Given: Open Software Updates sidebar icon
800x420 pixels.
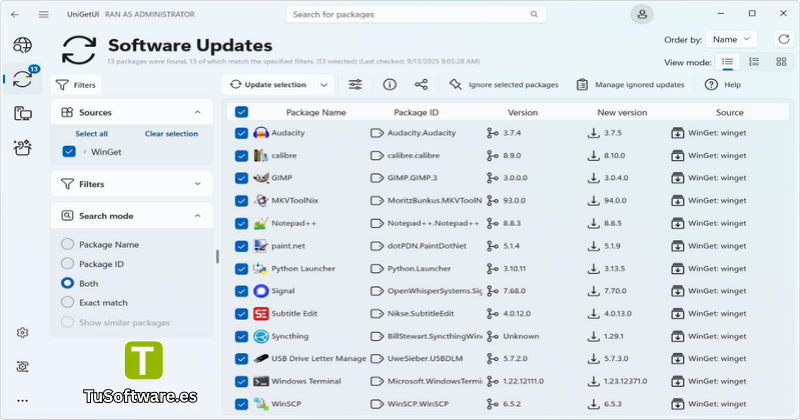Looking at the screenshot, I should coord(22,79).
